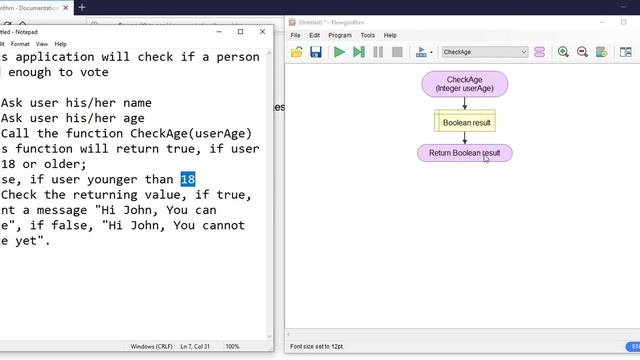This screenshot has width=640, height=360.
Task: Open the run speed dropdown arrow
Action: tap(431, 52)
